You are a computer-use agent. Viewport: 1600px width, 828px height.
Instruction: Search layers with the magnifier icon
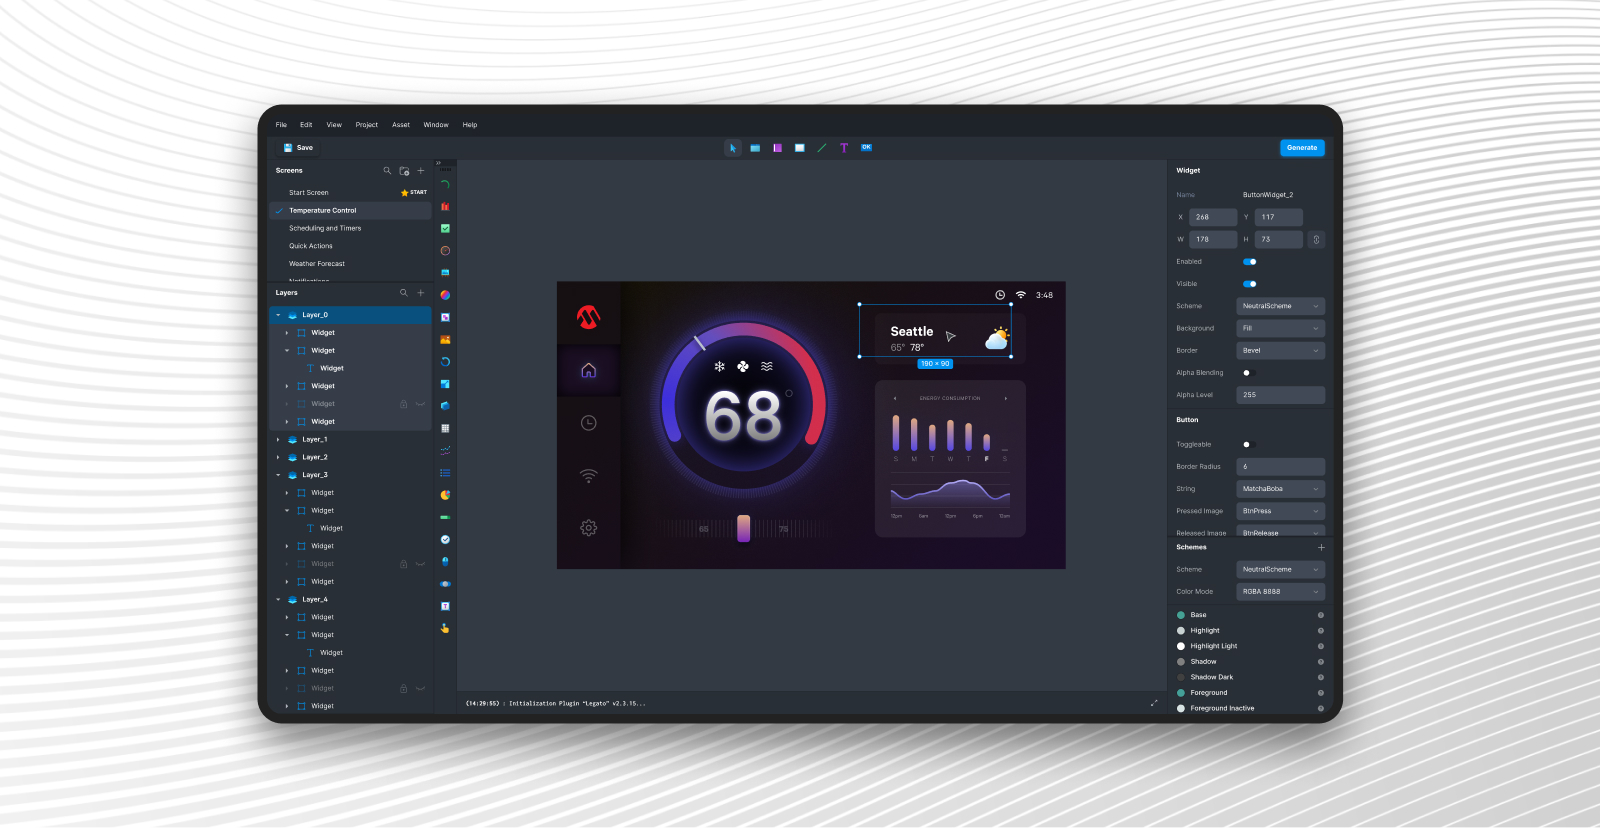coord(404,293)
